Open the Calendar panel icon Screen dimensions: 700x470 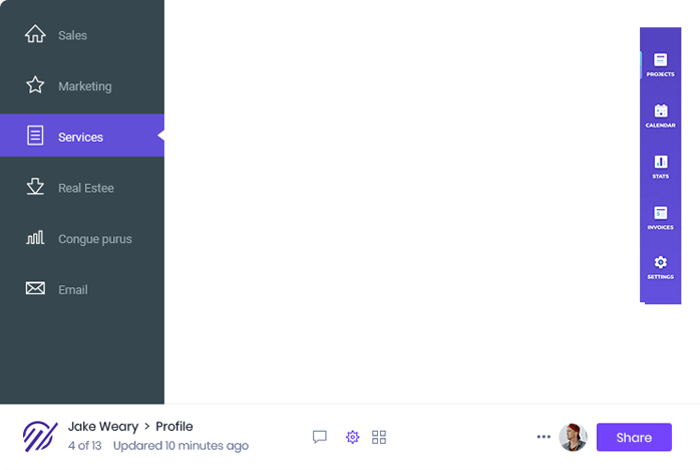pyautogui.click(x=660, y=116)
